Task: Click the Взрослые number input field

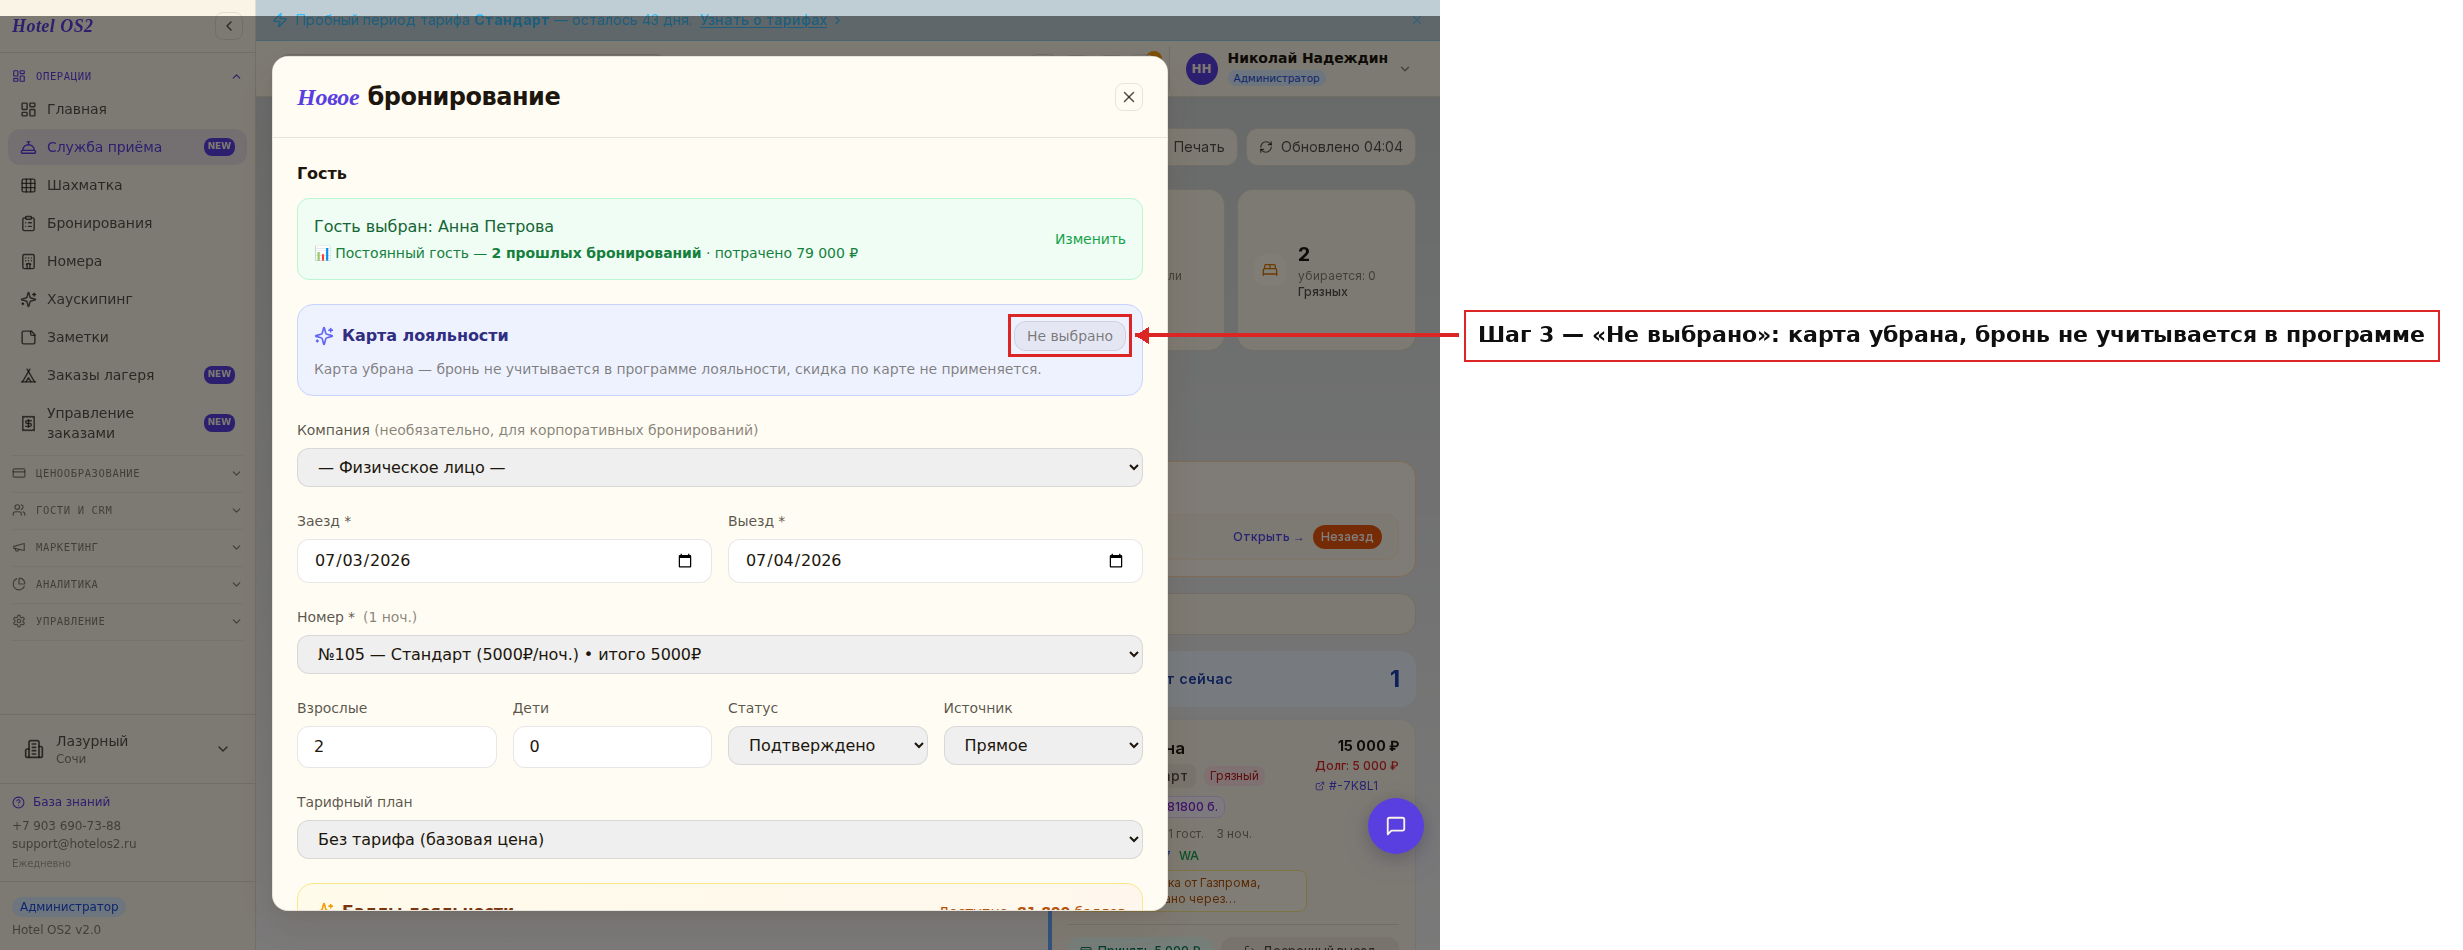Action: (396, 746)
